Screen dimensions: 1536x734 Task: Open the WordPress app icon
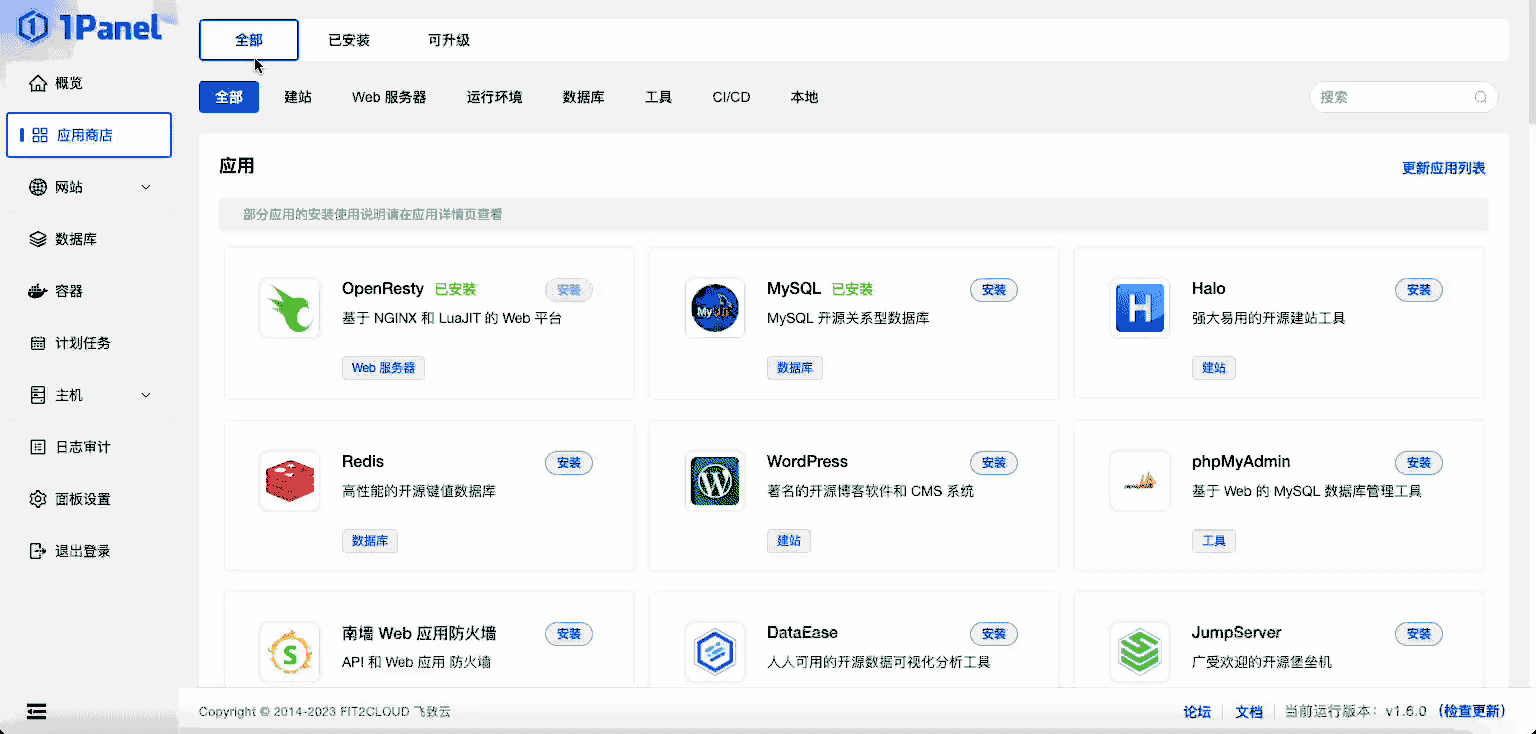pos(714,481)
